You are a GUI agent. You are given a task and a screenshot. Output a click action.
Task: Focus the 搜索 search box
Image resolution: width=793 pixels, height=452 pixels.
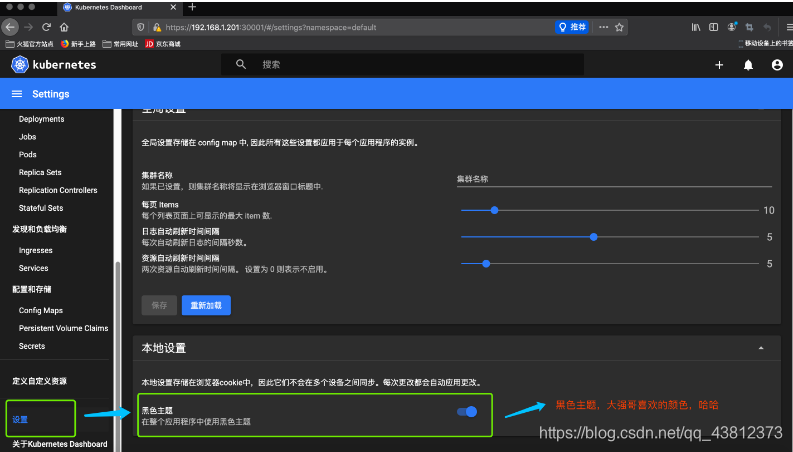tap(402, 64)
